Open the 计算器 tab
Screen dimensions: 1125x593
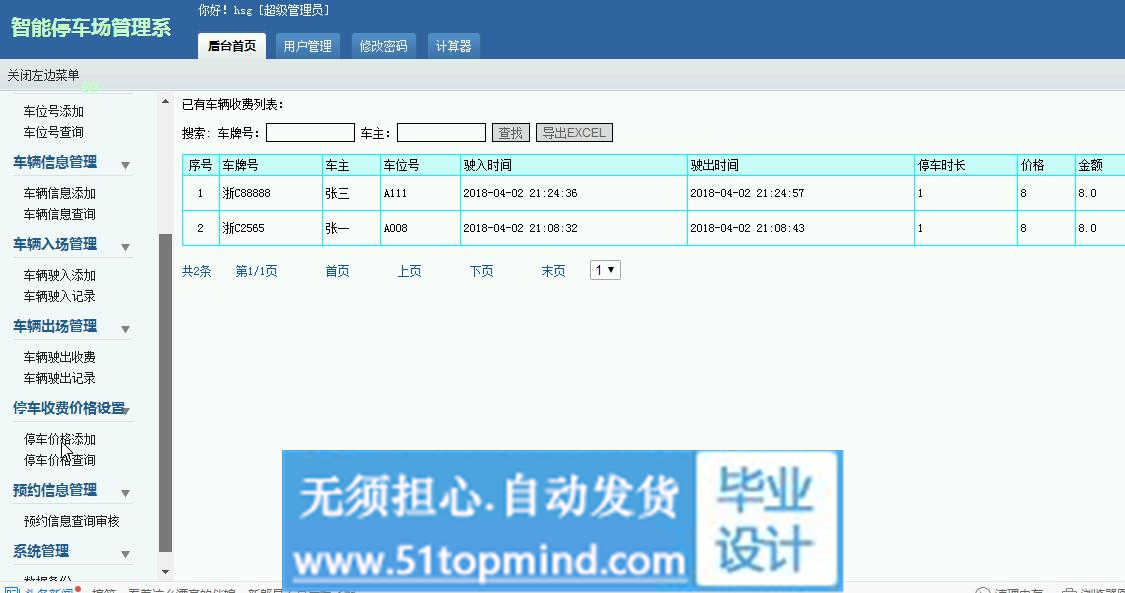(453, 46)
